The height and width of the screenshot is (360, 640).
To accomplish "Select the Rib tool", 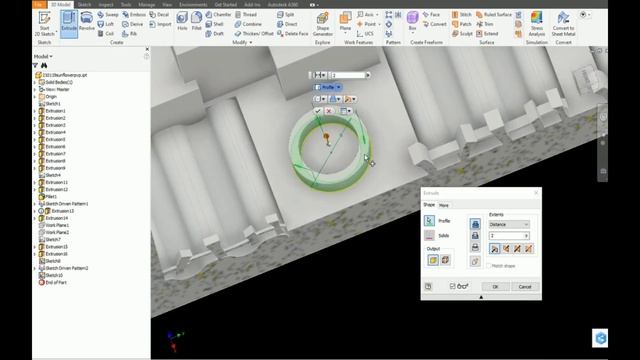I will (130, 33).
